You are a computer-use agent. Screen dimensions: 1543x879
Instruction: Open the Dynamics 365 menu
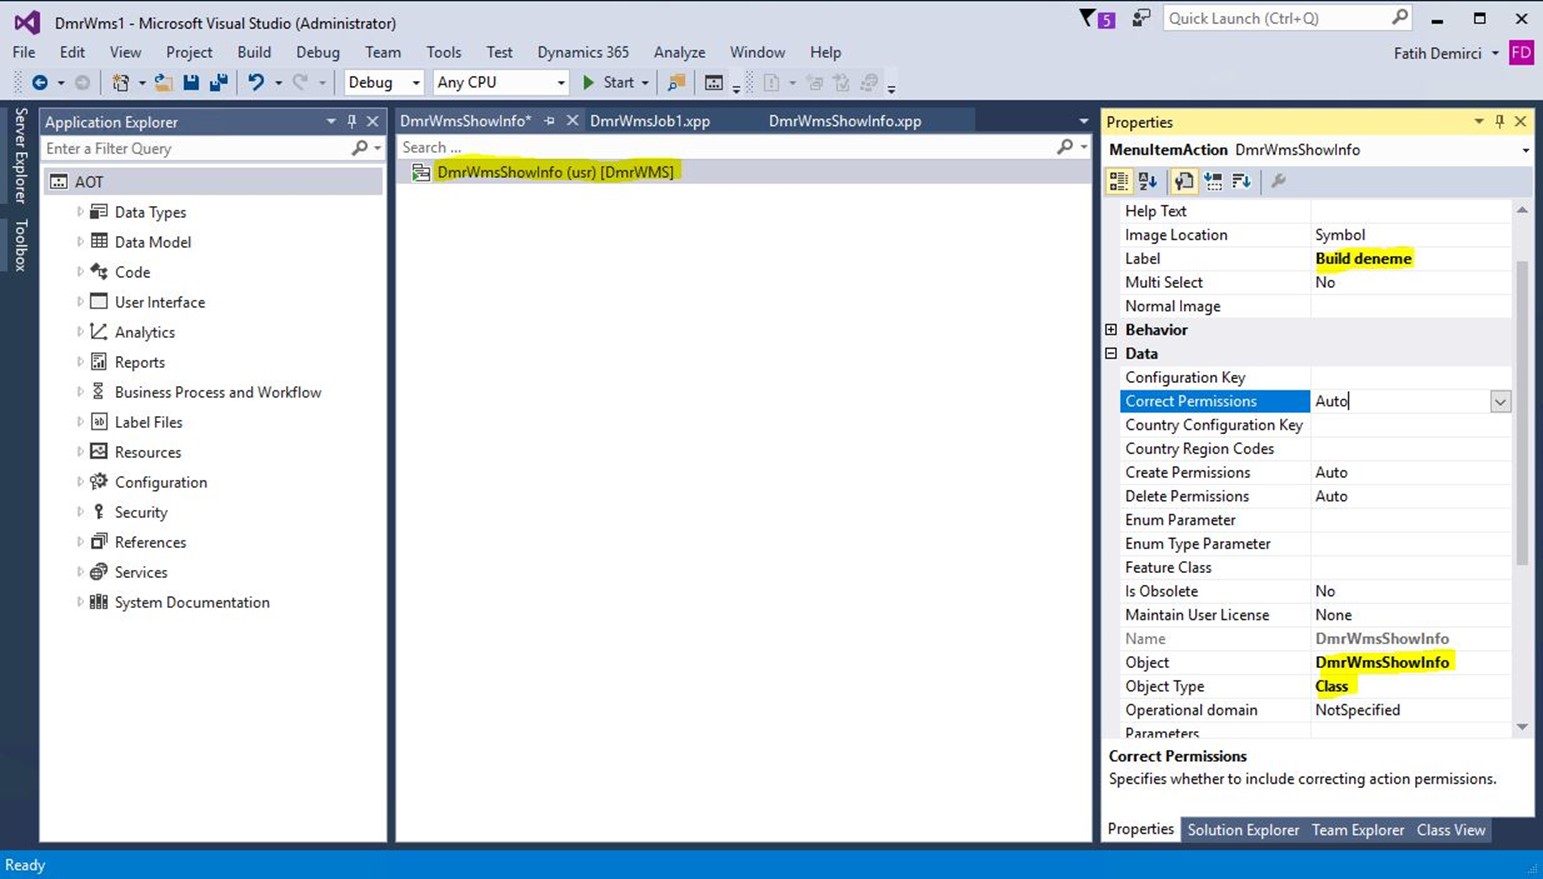tap(583, 52)
